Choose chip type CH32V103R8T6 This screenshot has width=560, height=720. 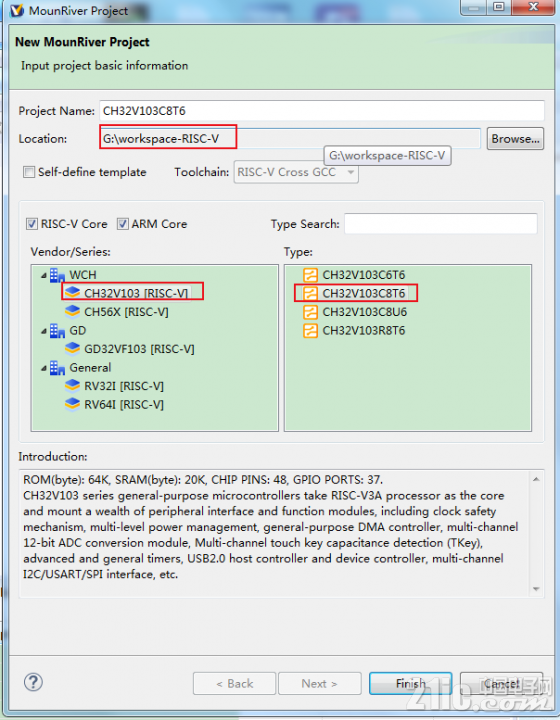pos(364,331)
